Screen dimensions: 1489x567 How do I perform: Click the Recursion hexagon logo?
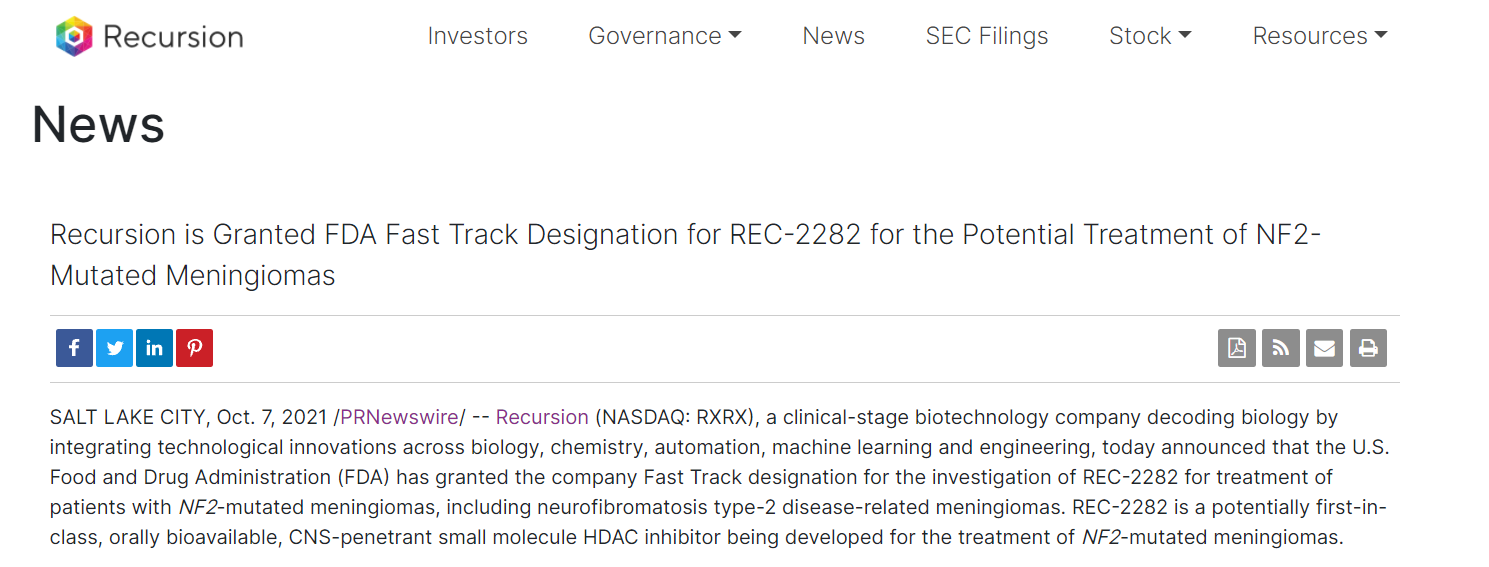[x=74, y=37]
